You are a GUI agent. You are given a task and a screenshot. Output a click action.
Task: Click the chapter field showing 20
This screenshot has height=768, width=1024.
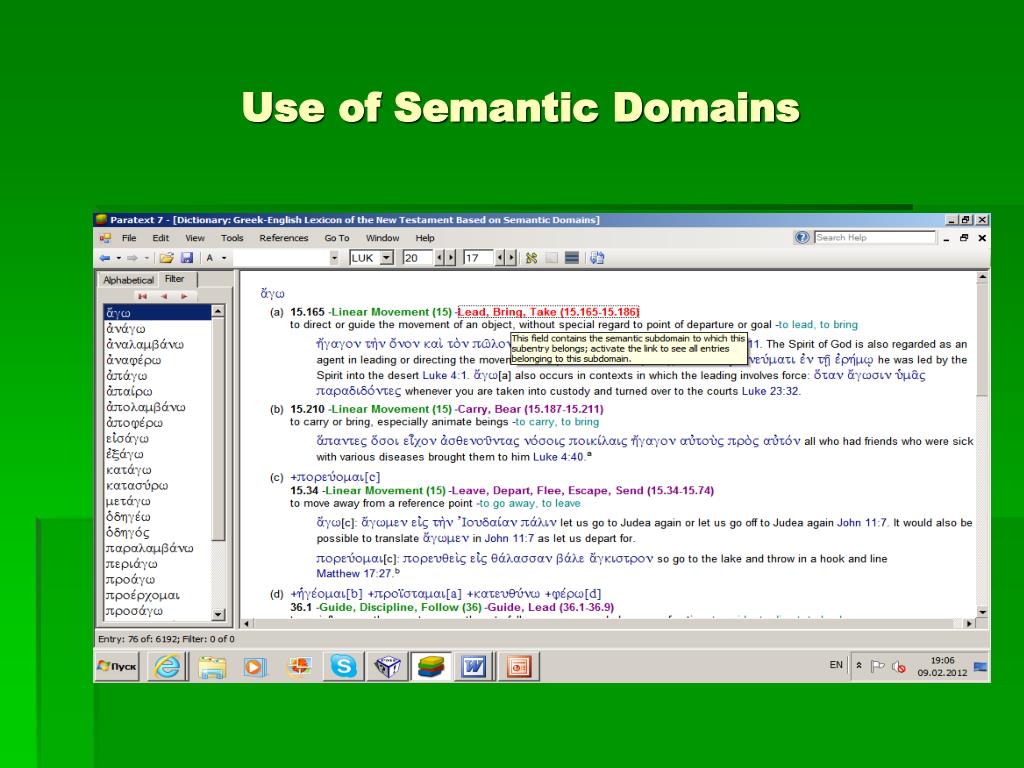tap(417, 258)
